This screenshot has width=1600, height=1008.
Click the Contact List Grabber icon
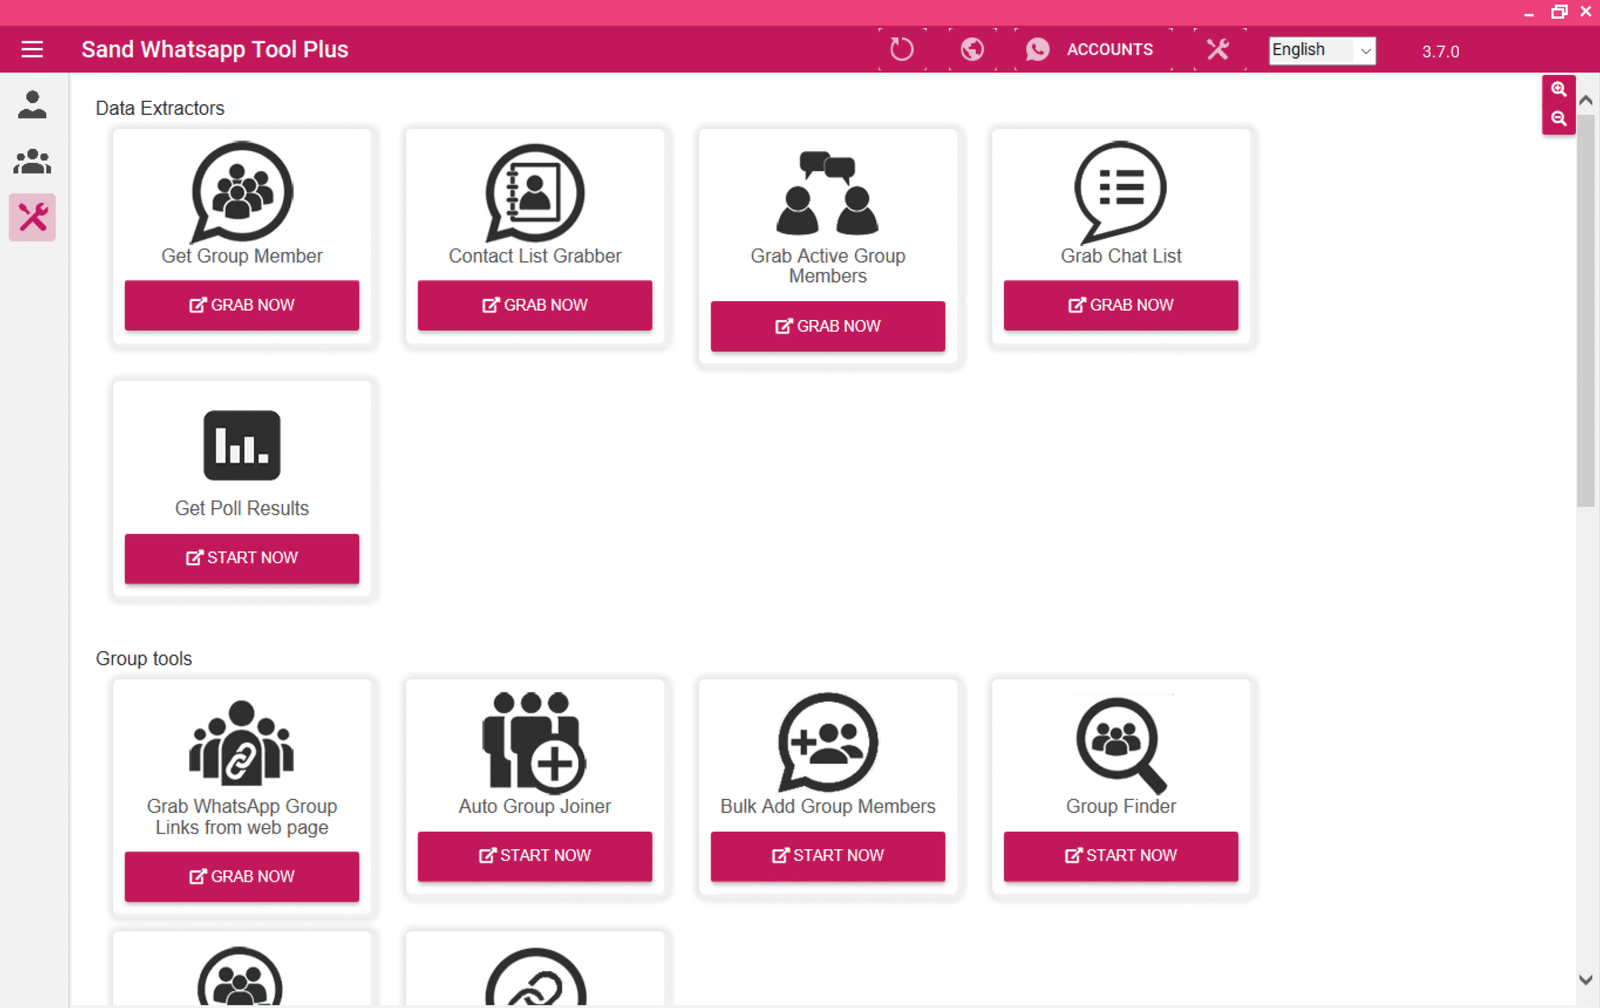coord(535,192)
